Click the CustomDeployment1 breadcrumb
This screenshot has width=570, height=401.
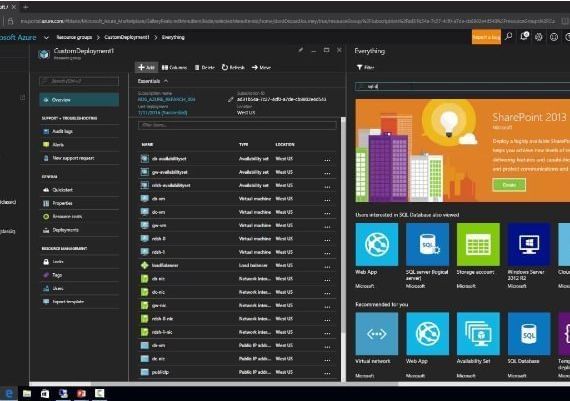point(127,37)
